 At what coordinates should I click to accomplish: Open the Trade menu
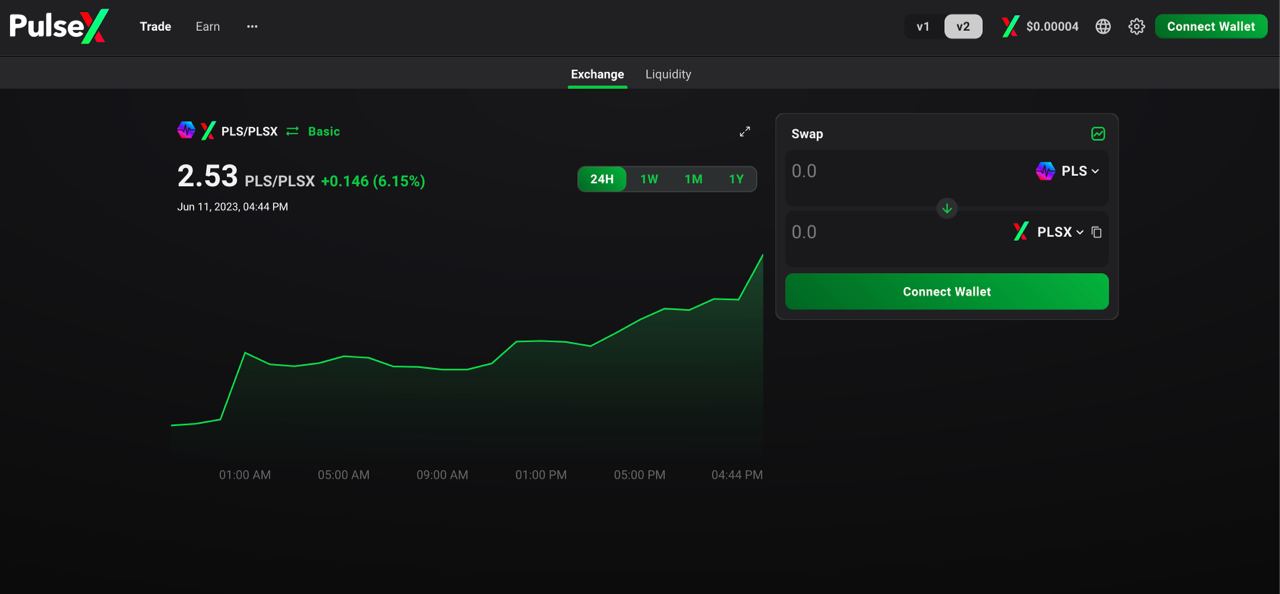[155, 26]
